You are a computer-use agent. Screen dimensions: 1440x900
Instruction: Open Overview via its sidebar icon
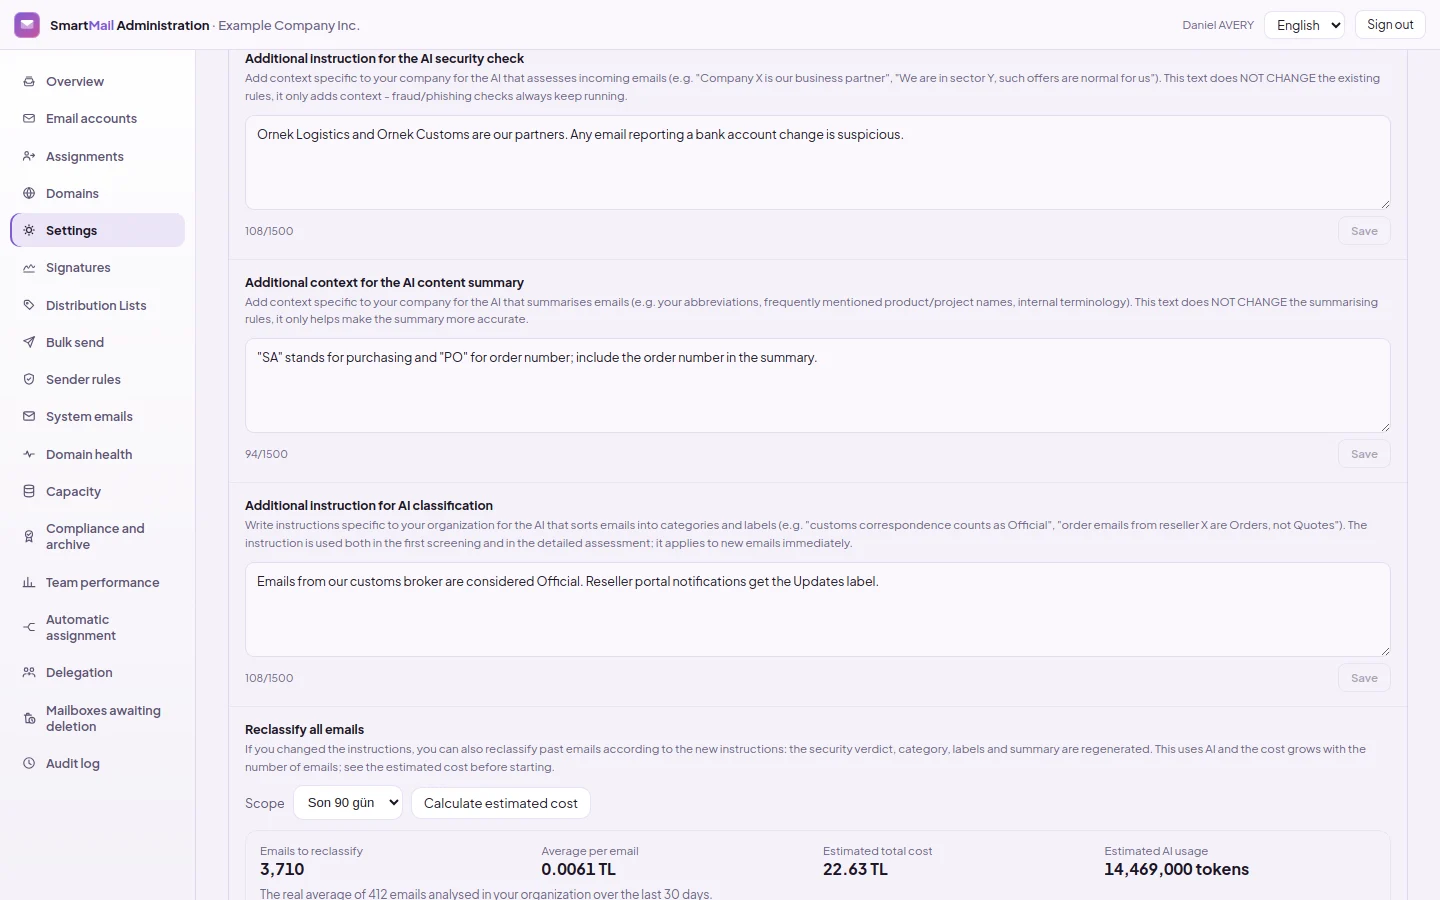point(29,82)
